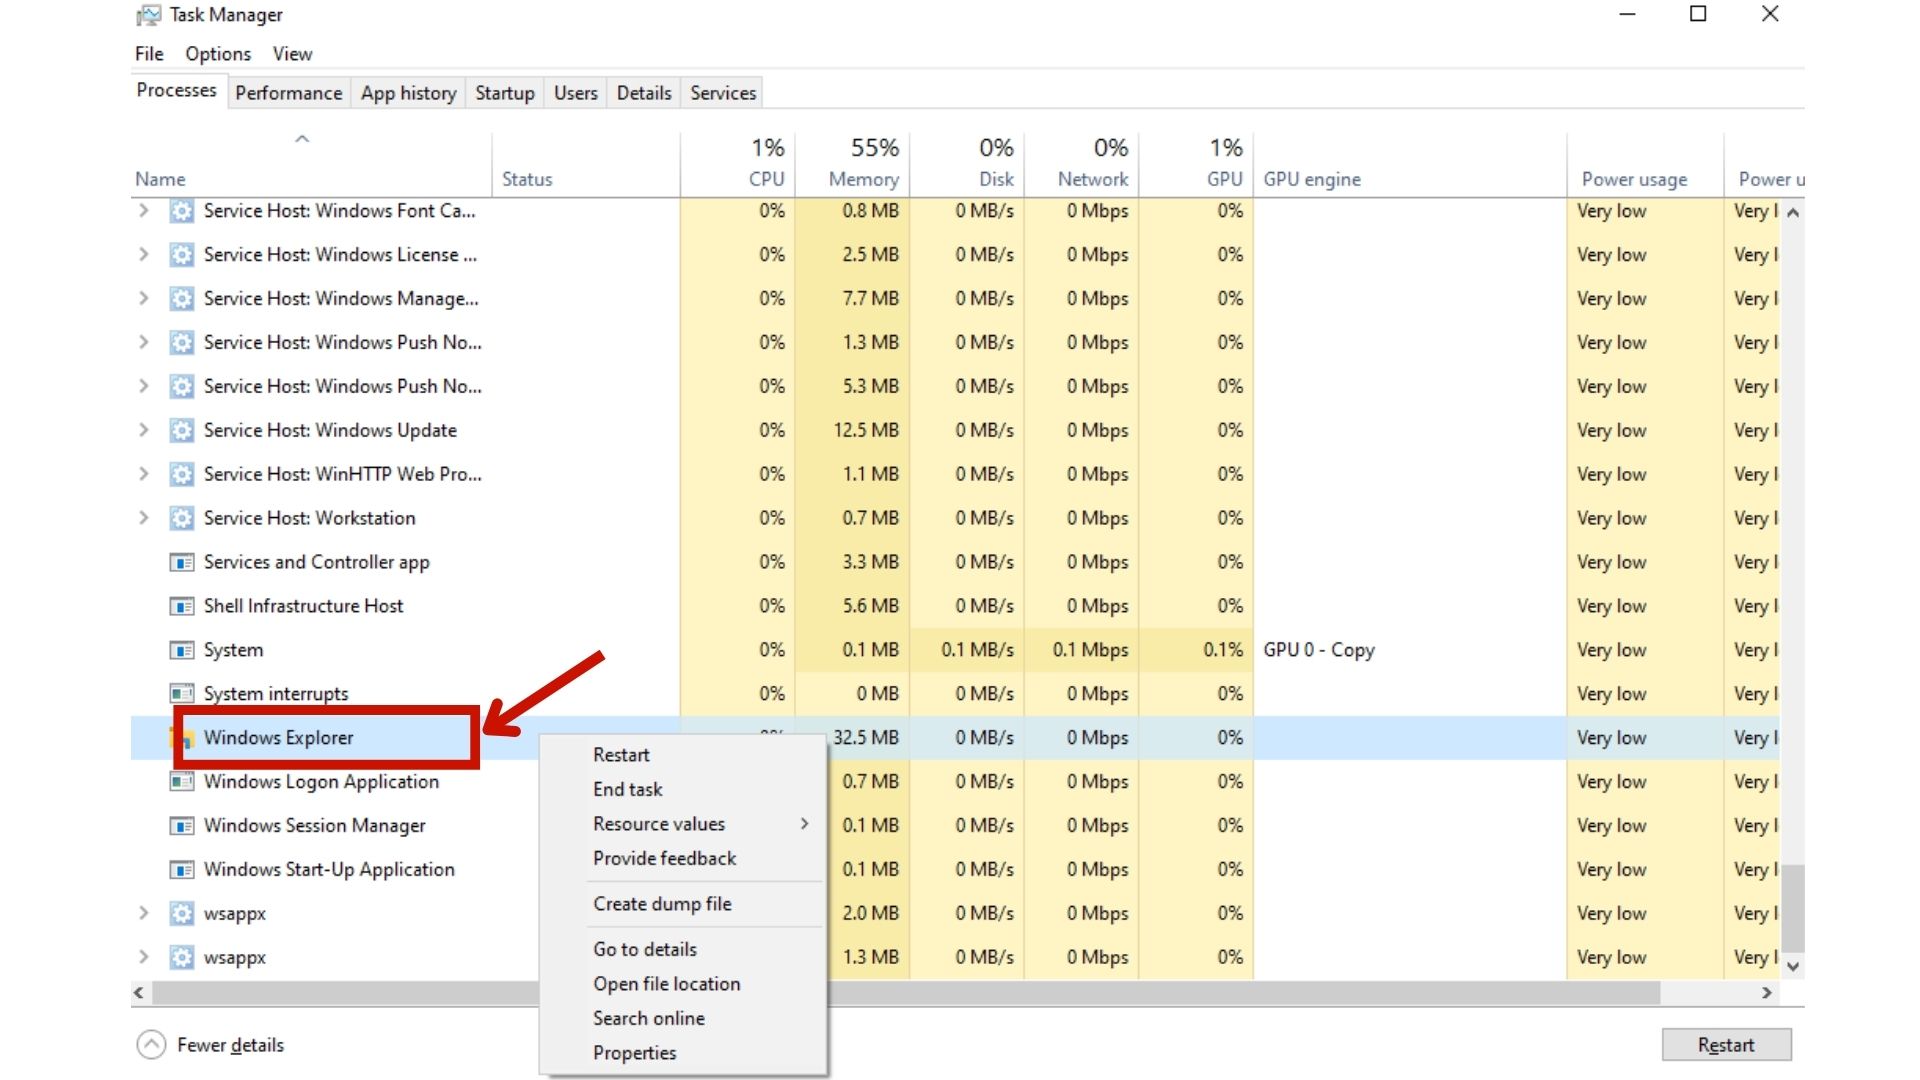Click the Fewer details link
The image size is (1920, 1080).
coord(230,1045)
